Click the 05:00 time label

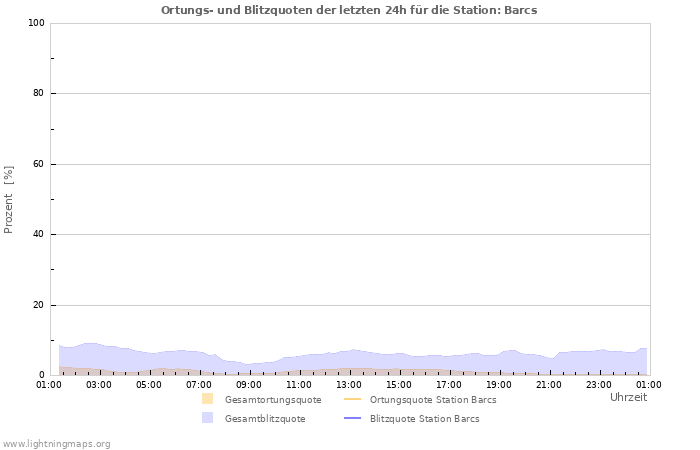[149, 385]
